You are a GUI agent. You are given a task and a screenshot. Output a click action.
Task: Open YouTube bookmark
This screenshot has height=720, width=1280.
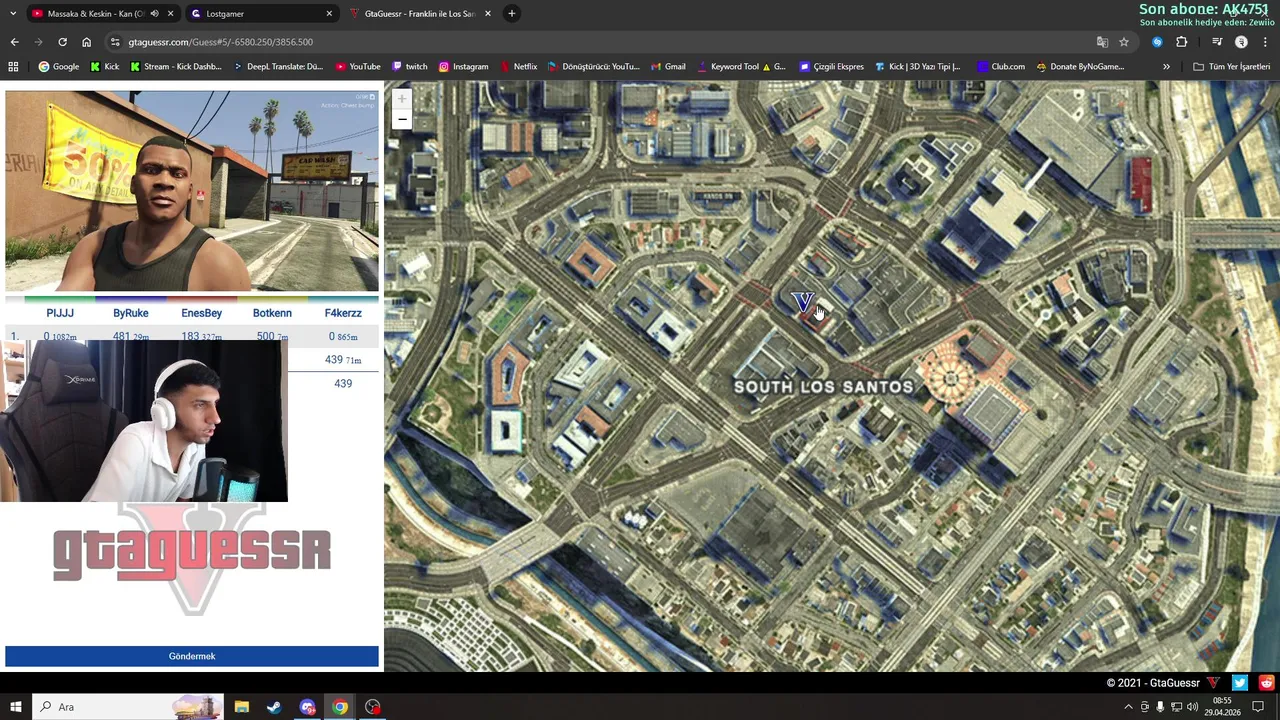pos(358,67)
